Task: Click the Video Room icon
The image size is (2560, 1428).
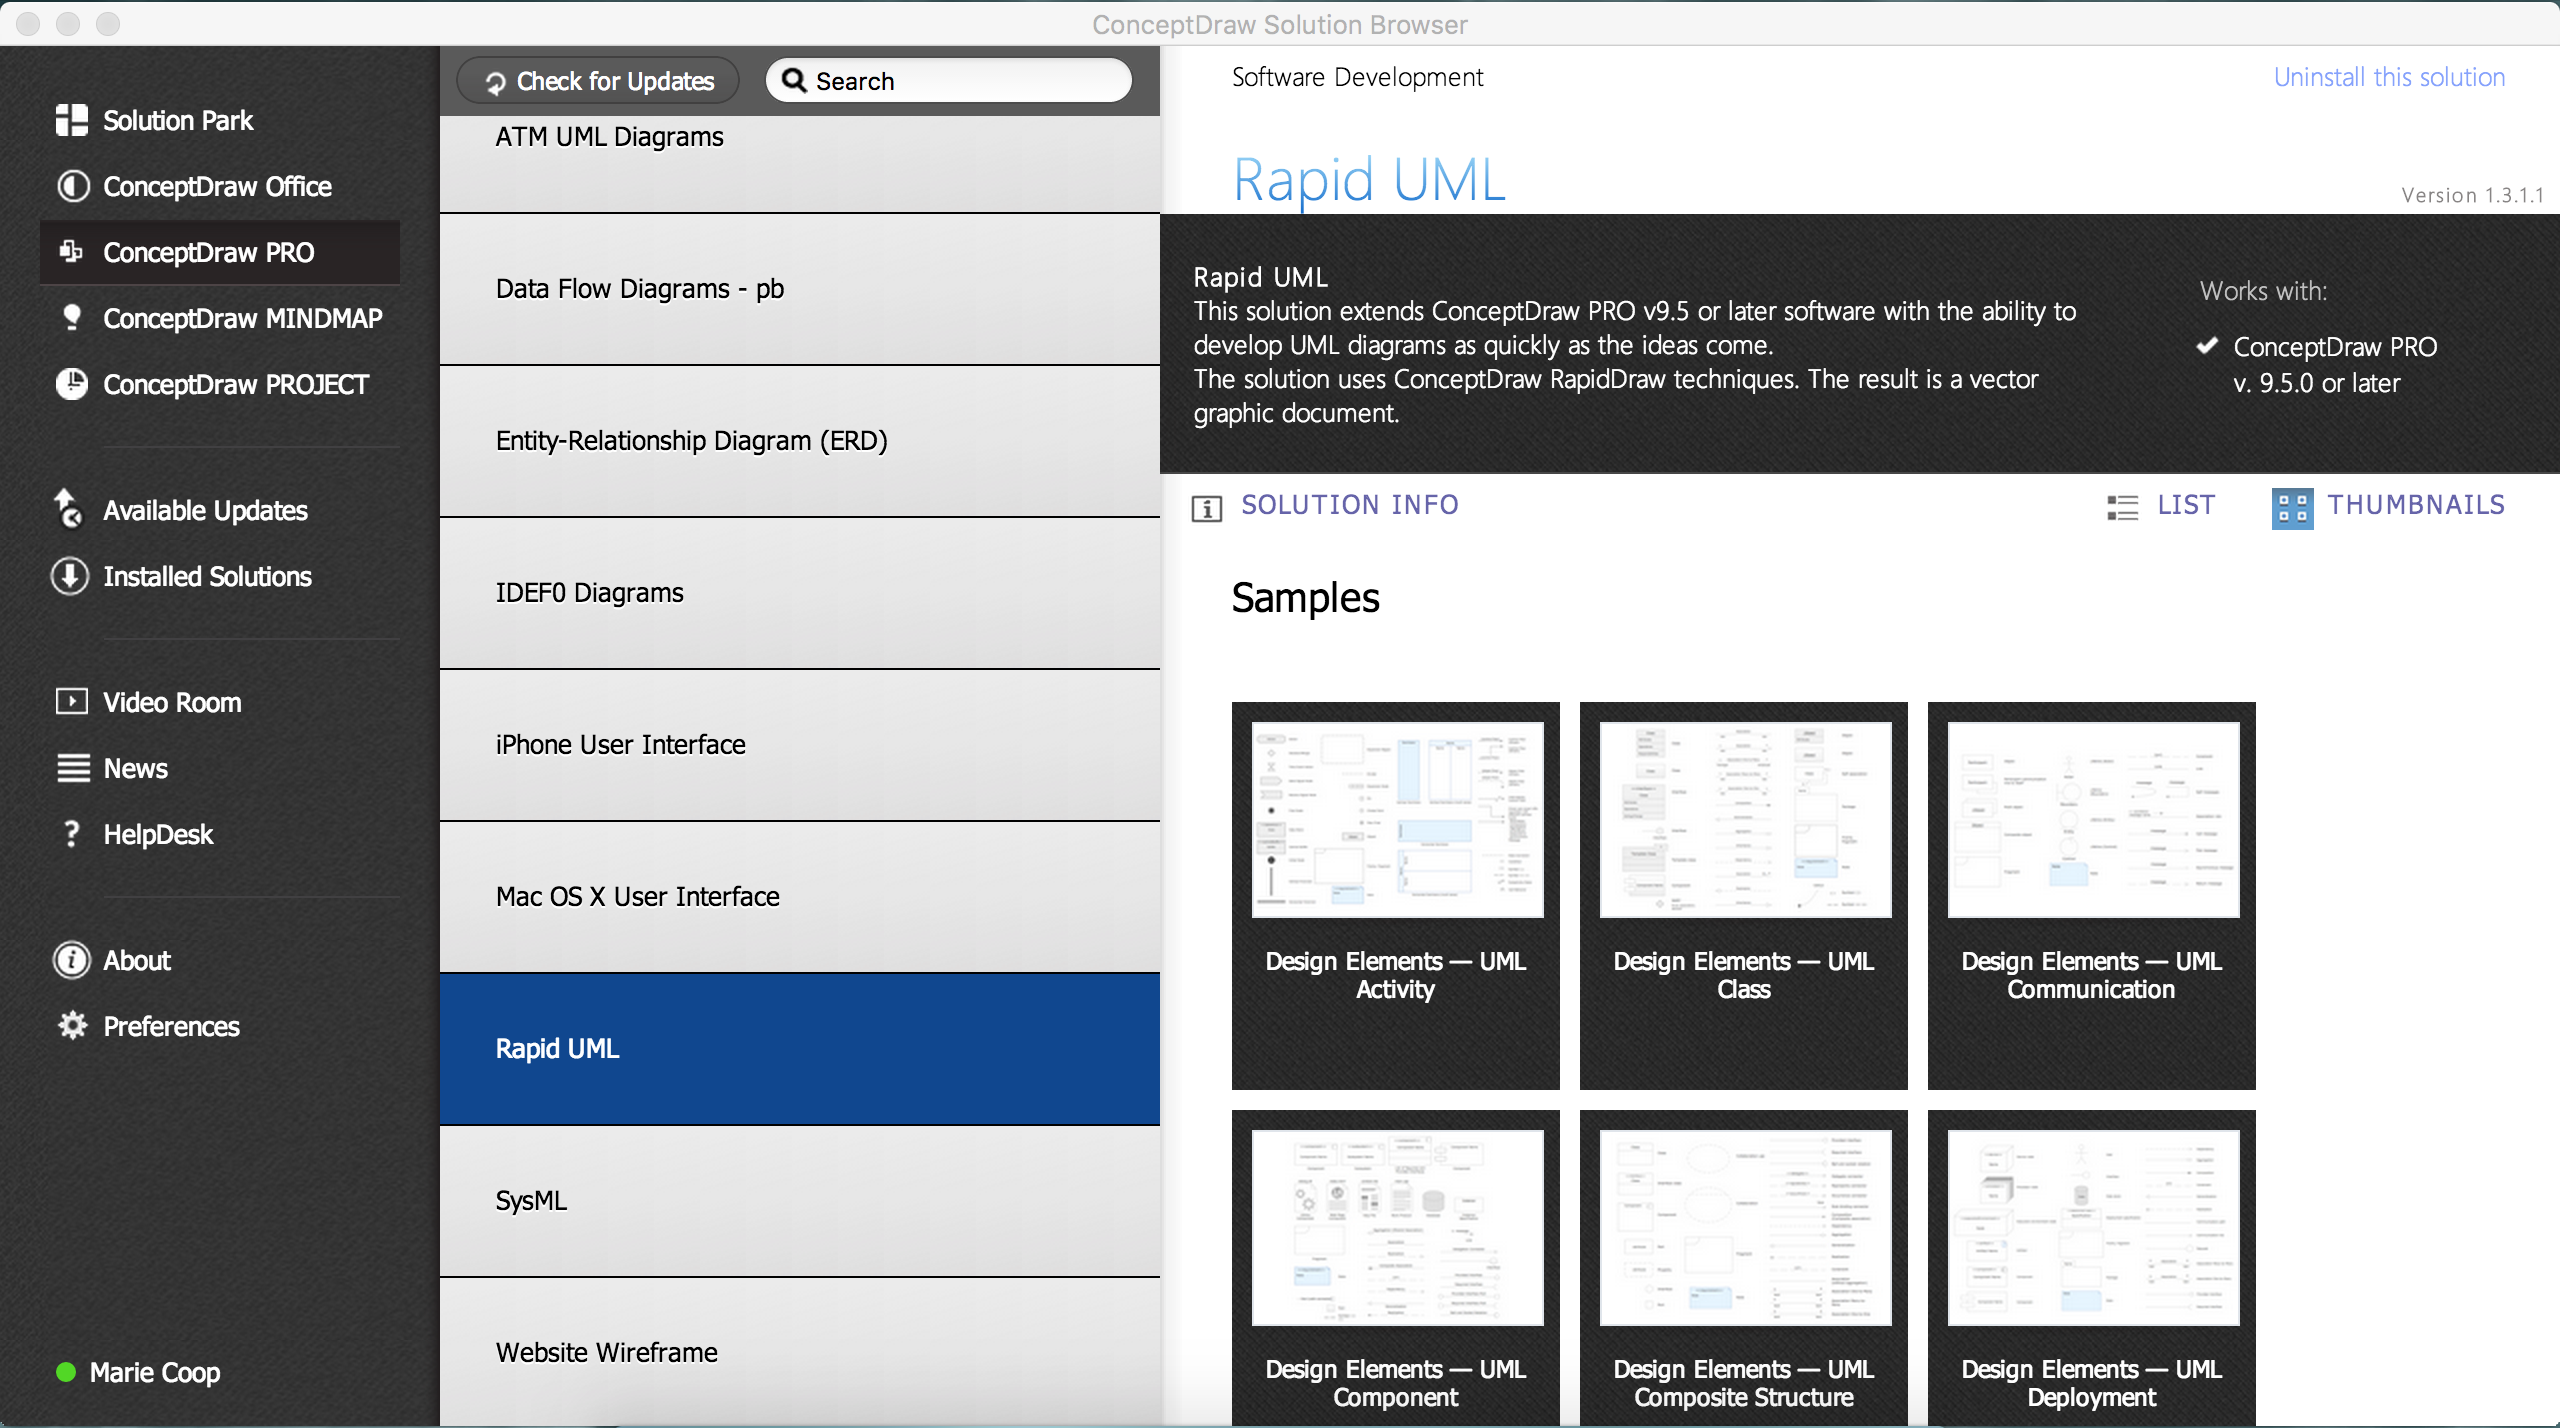Action: [69, 702]
